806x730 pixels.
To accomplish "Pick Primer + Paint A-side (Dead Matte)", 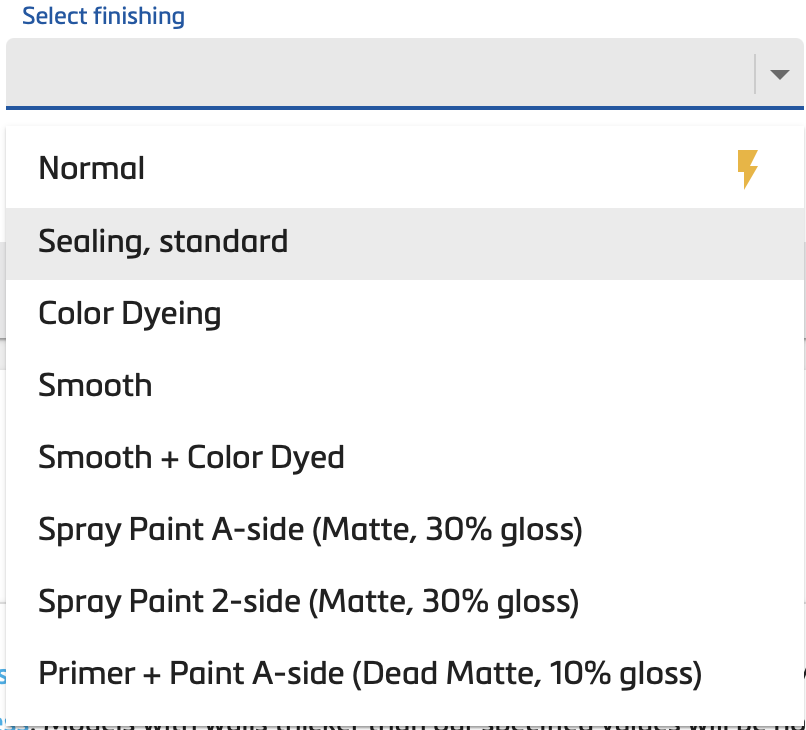I will click(368, 673).
